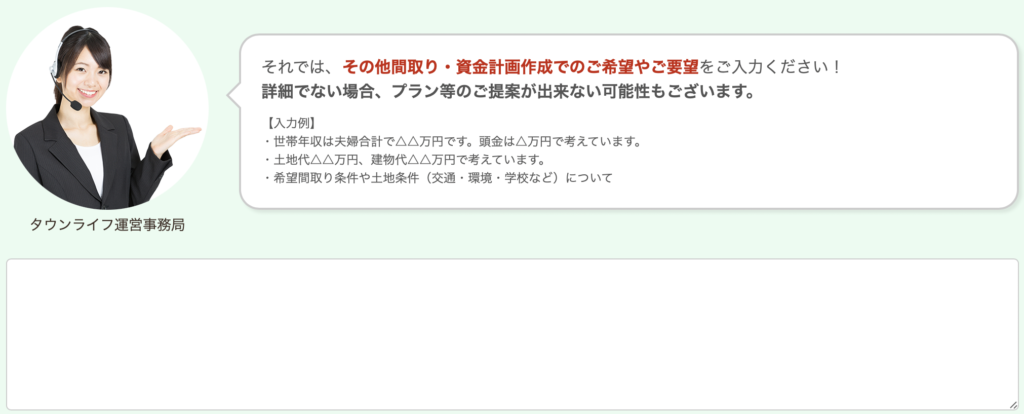Screen dimensions: 1024x414
Task: Click the operator's circular avatar photo
Action: tap(107, 108)
